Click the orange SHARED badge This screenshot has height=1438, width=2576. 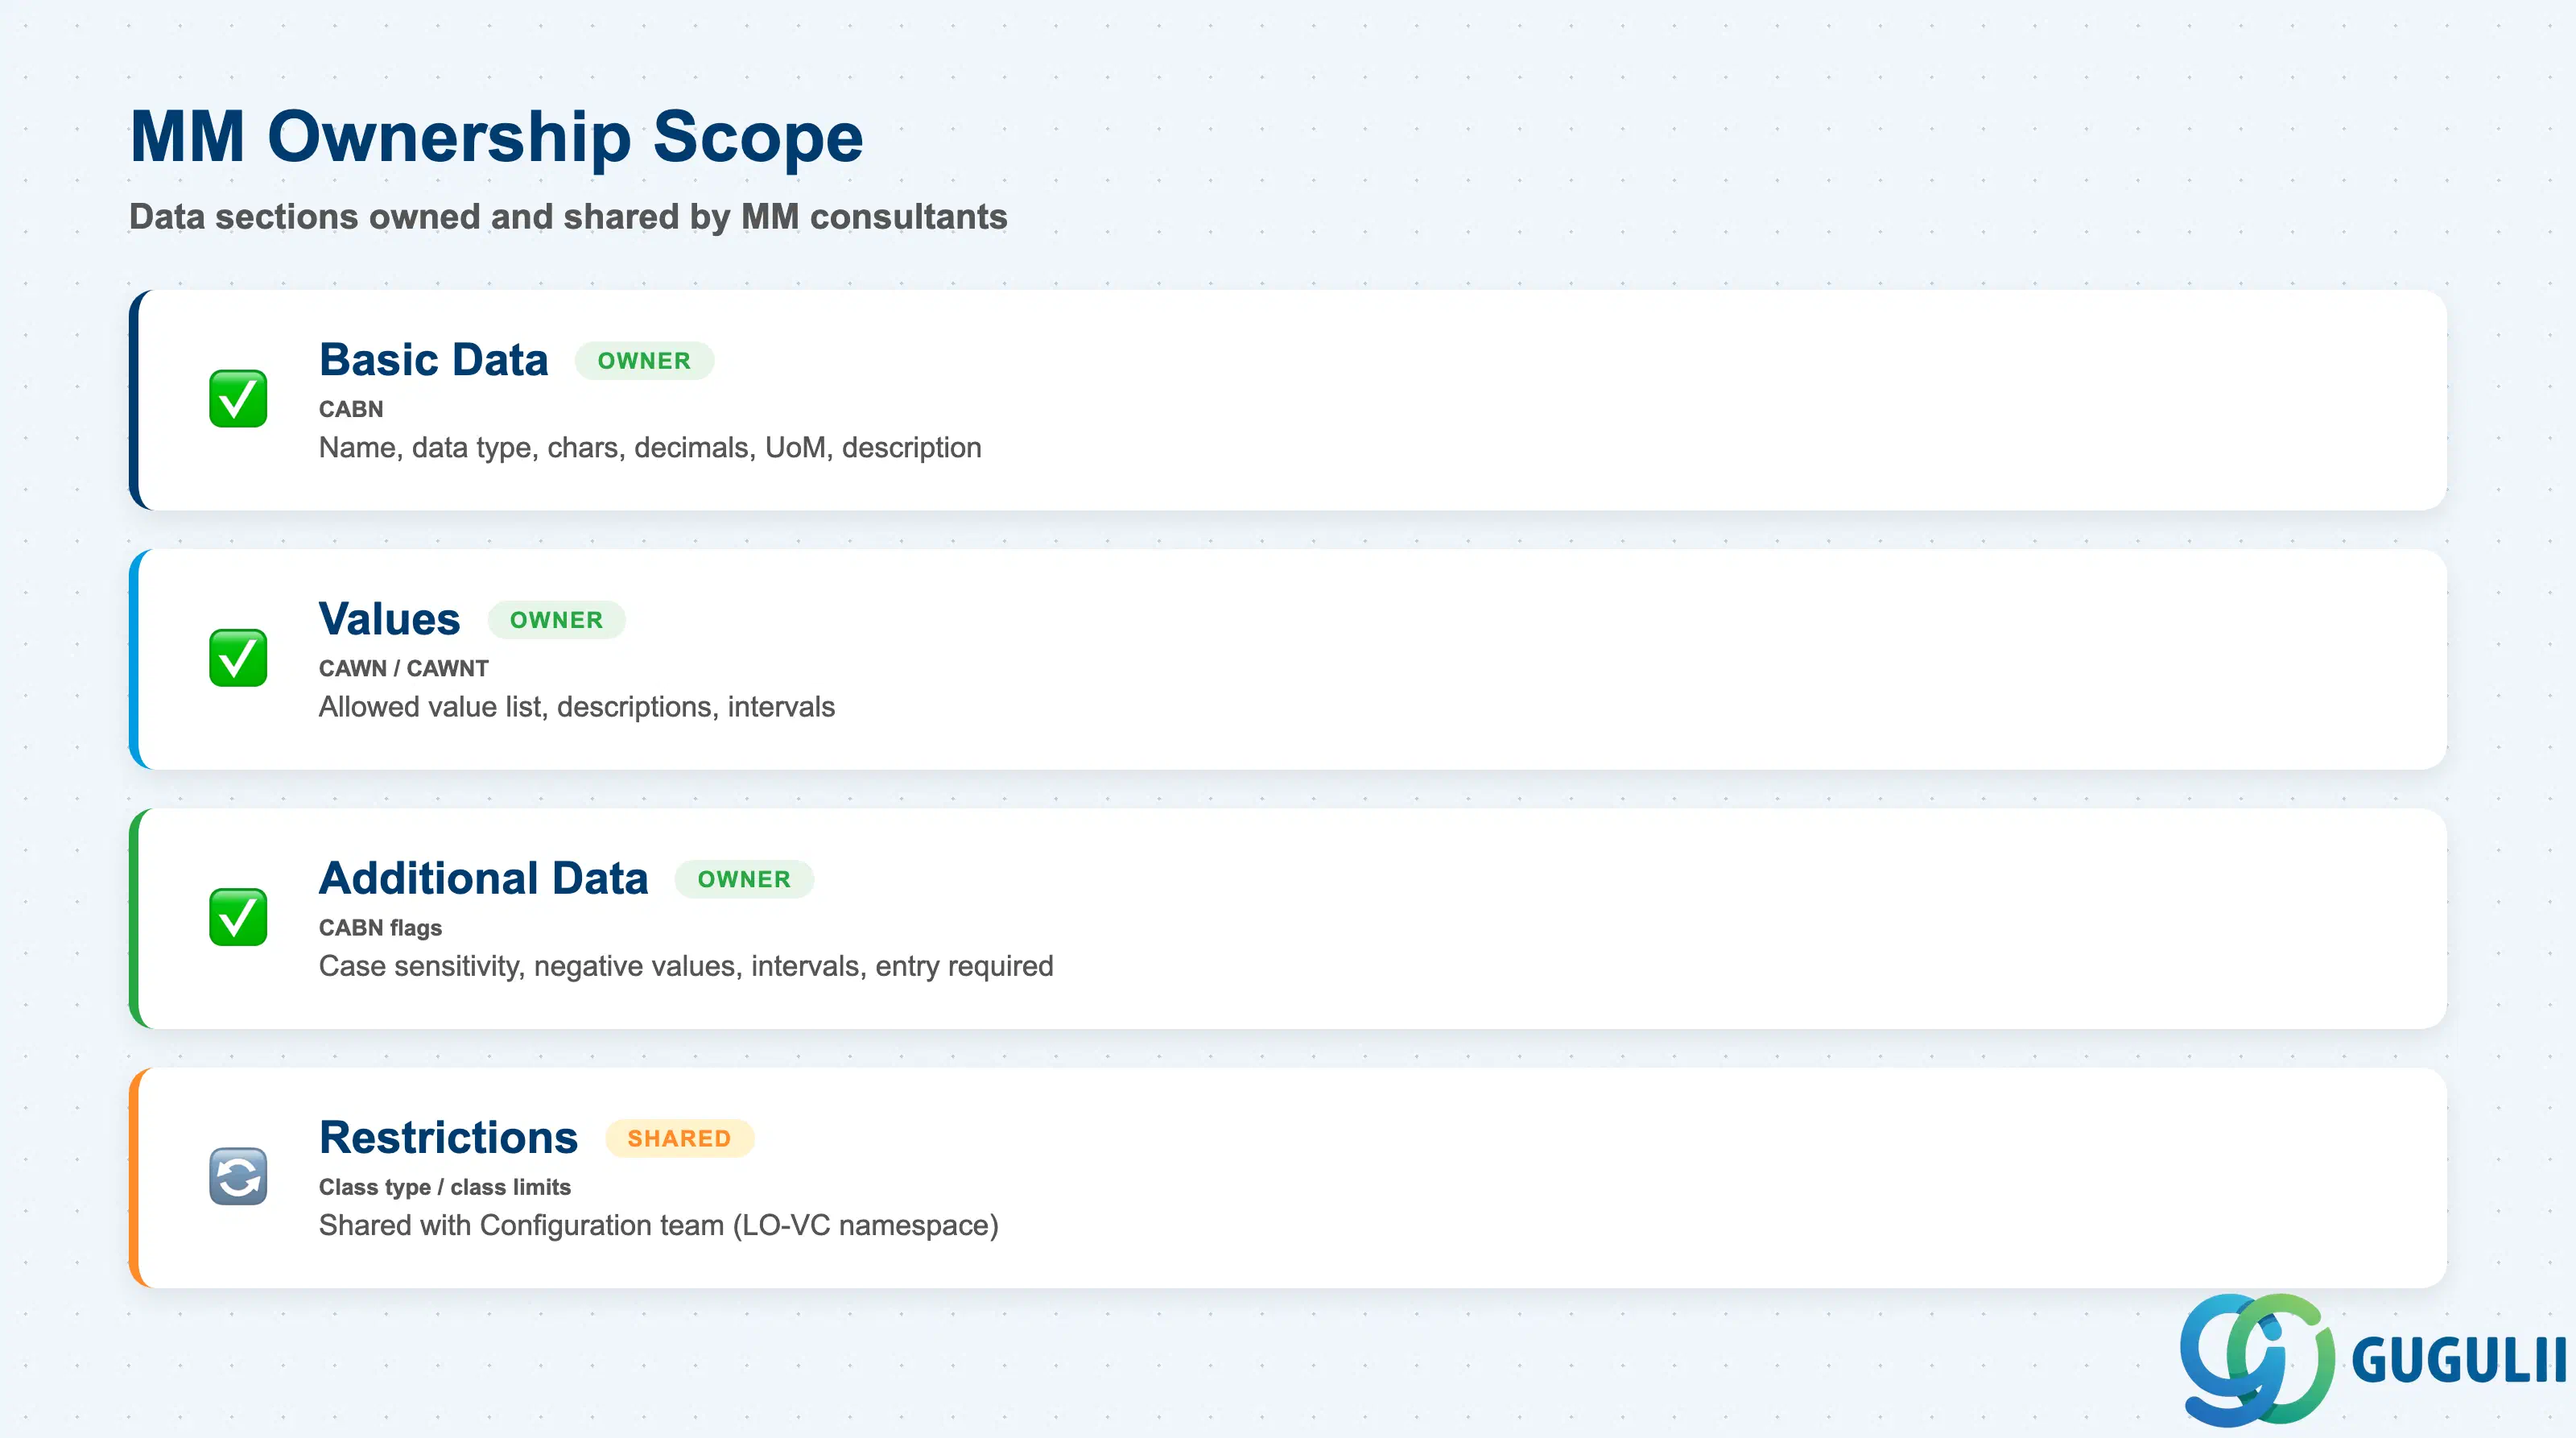click(679, 1138)
